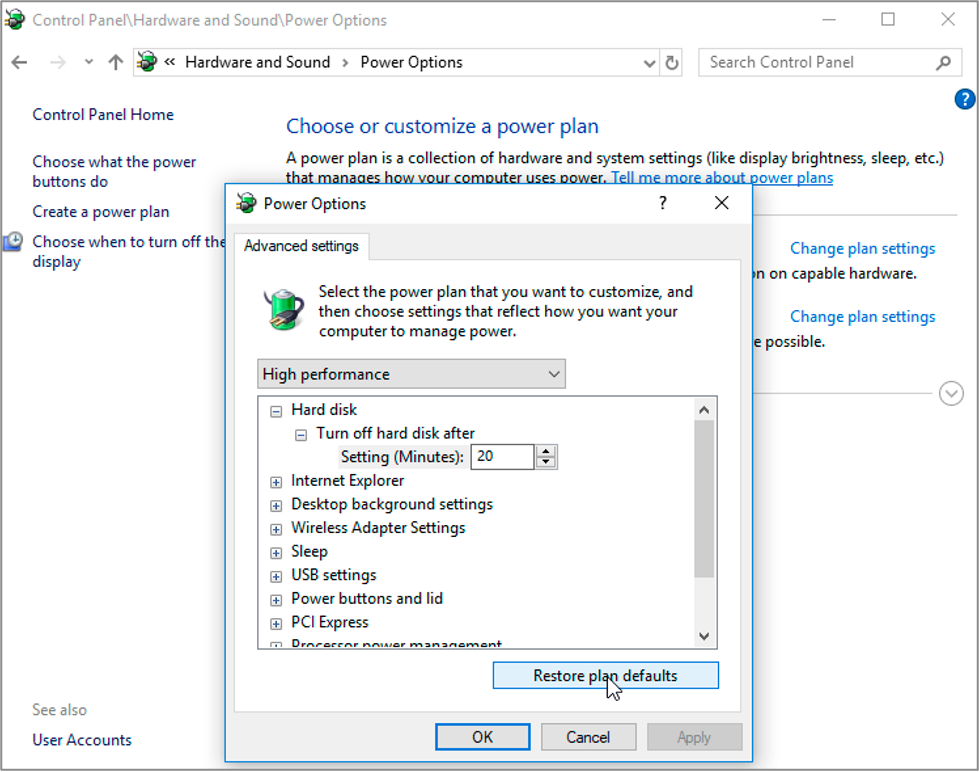Image resolution: width=979 pixels, height=772 pixels.
Task: Decrease hard disk minutes with down spinner
Action: click(x=546, y=462)
